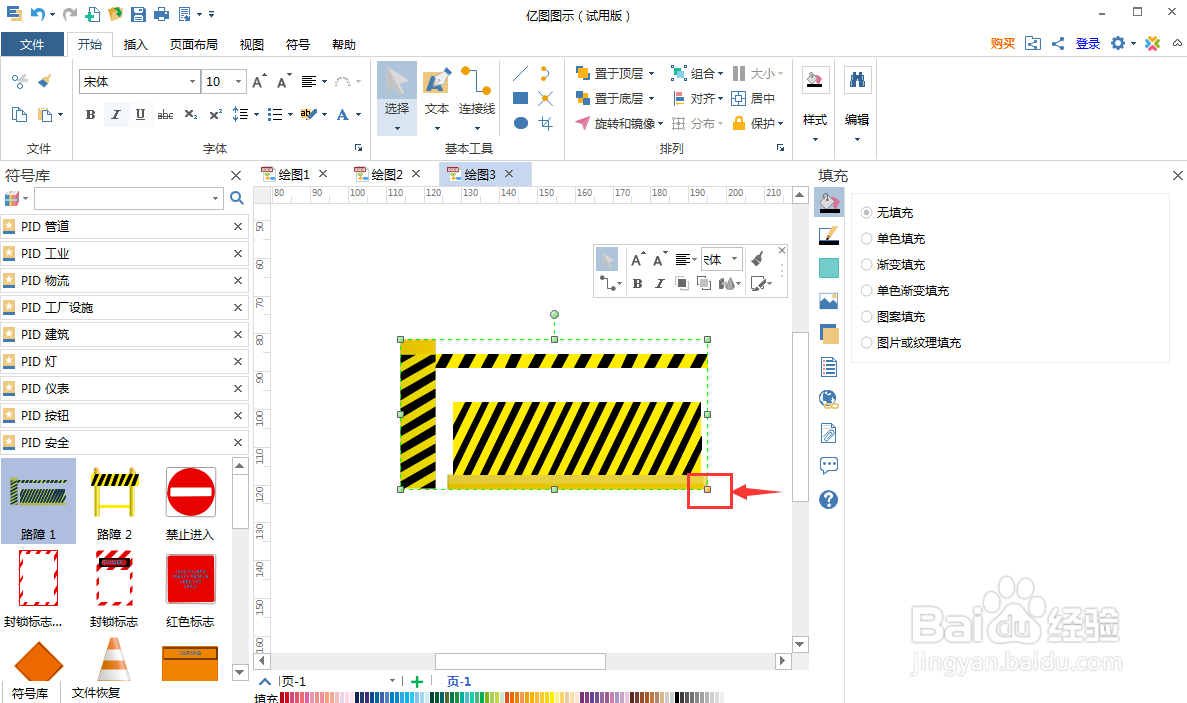Select the 路障 2 symbol thumbnail
Viewport: 1187px width, 703px height.
[x=114, y=502]
